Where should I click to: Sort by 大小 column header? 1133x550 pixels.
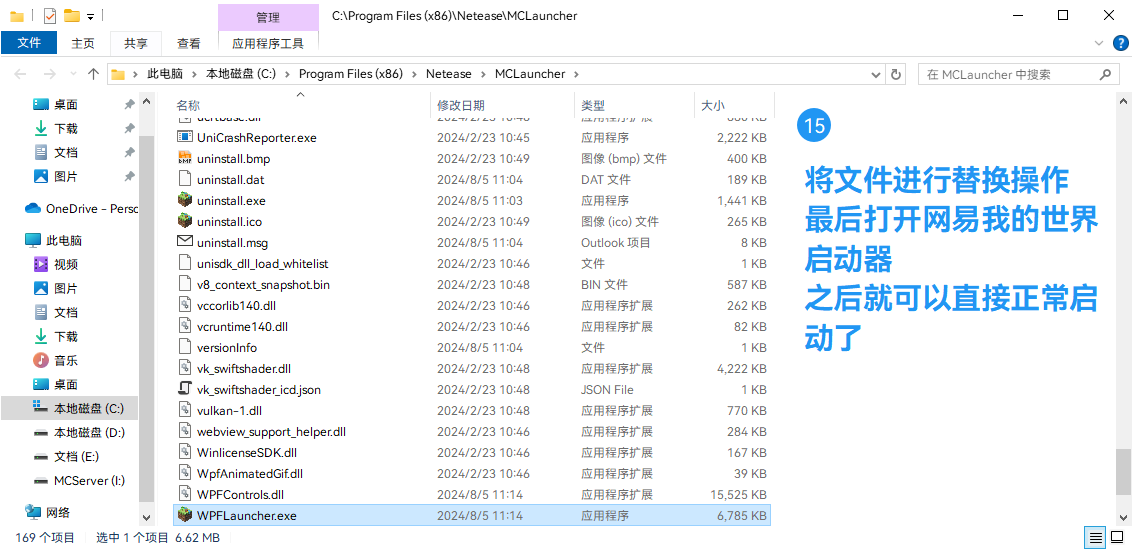pyautogui.click(x=733, y=106)
